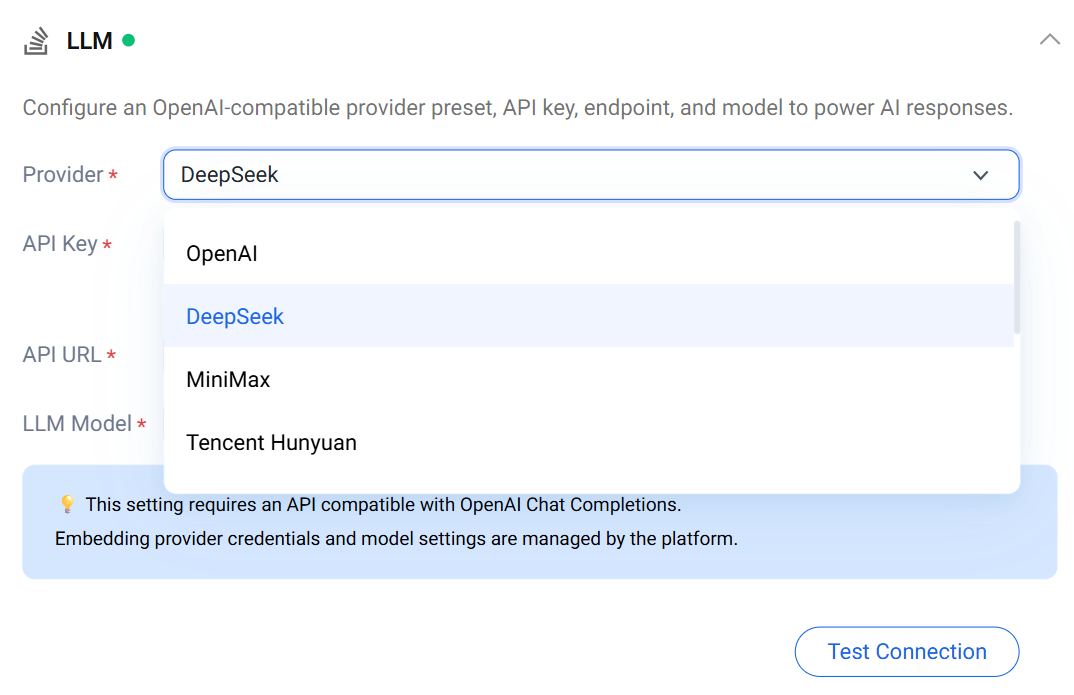Click the Provider field label
Screen dimensions: 1074x695
pyautogui.click(x=63, y=175)
